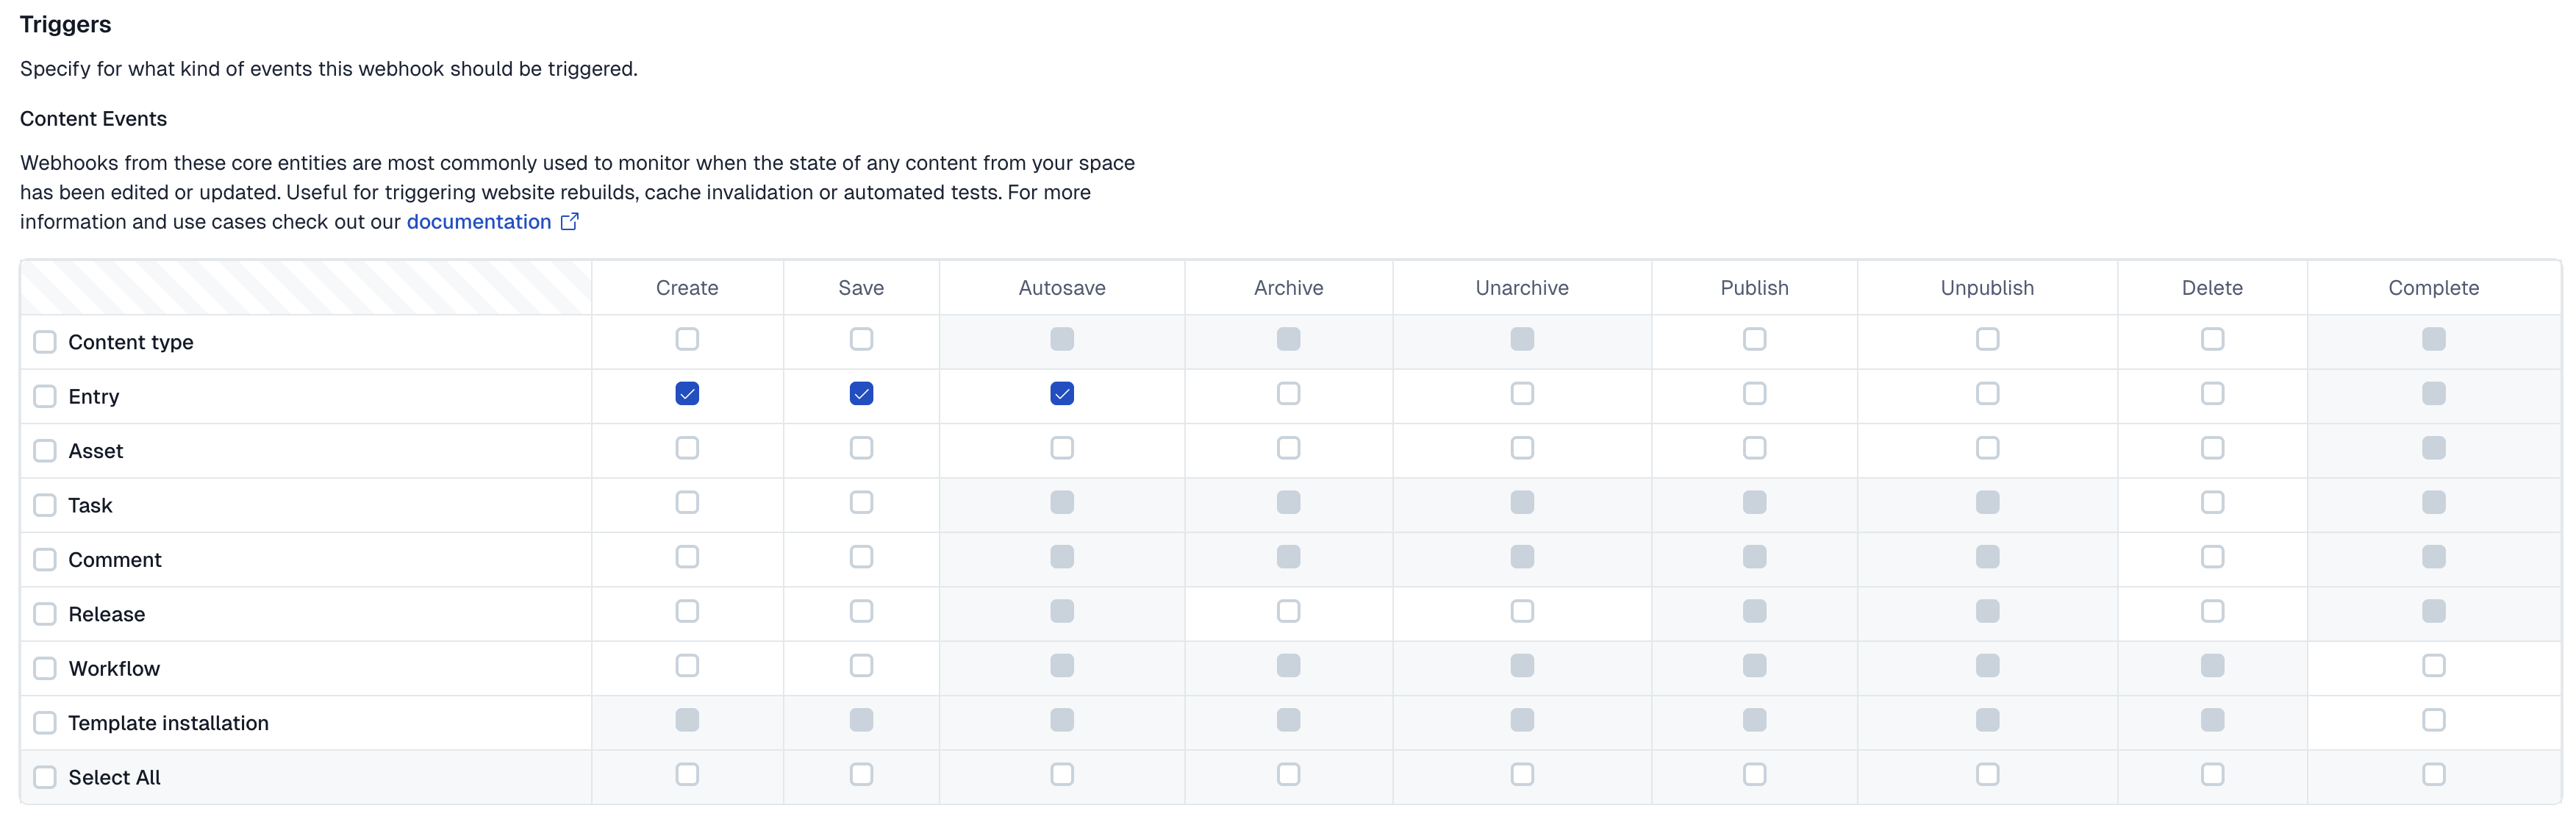
Task: Tick the Release row checkbox
Action: pos(45,614)
